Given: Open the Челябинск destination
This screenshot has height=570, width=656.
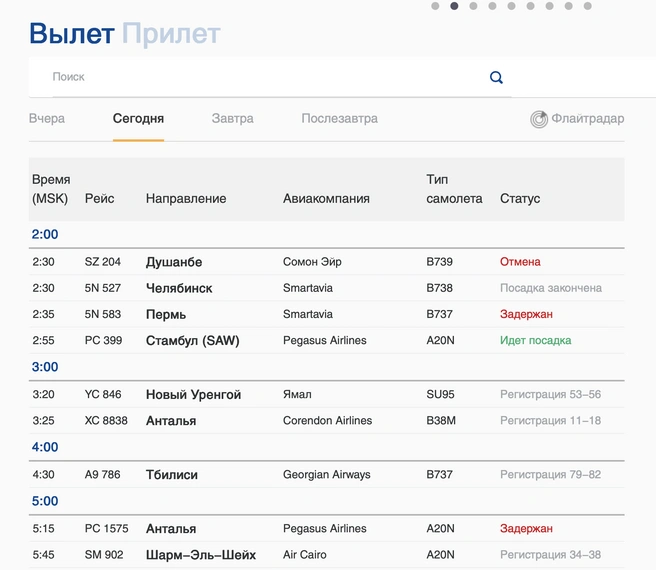Looking at the screenshot, I should coord(179,288).
